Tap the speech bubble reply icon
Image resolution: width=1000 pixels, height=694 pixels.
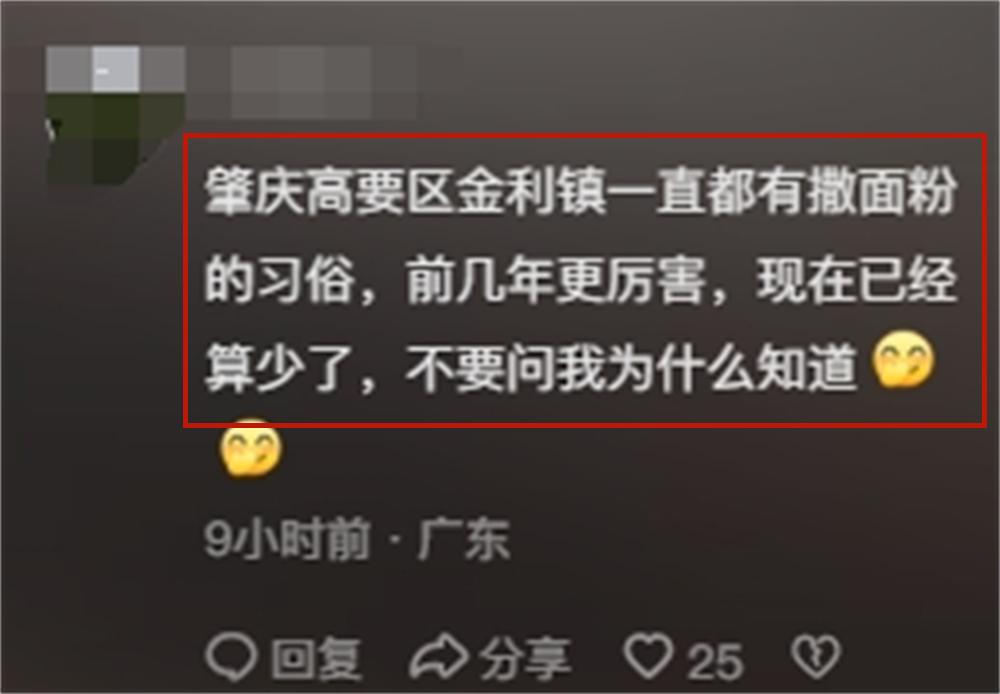pos(231,657)
